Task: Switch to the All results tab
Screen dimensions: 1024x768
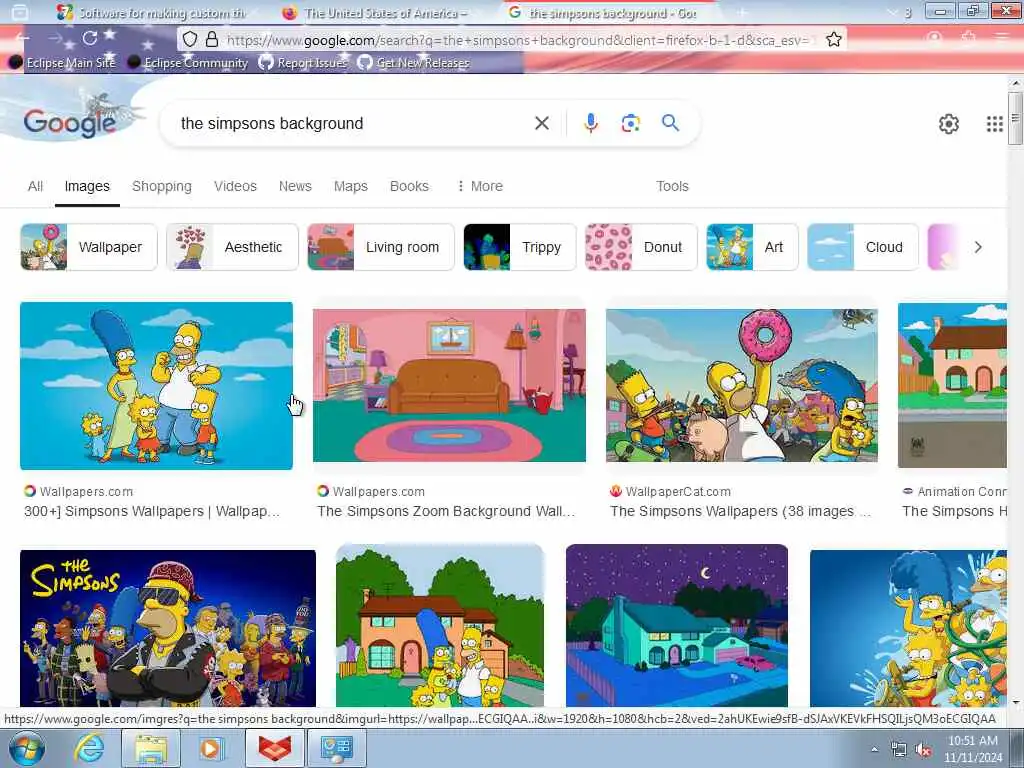Action: 35,186
